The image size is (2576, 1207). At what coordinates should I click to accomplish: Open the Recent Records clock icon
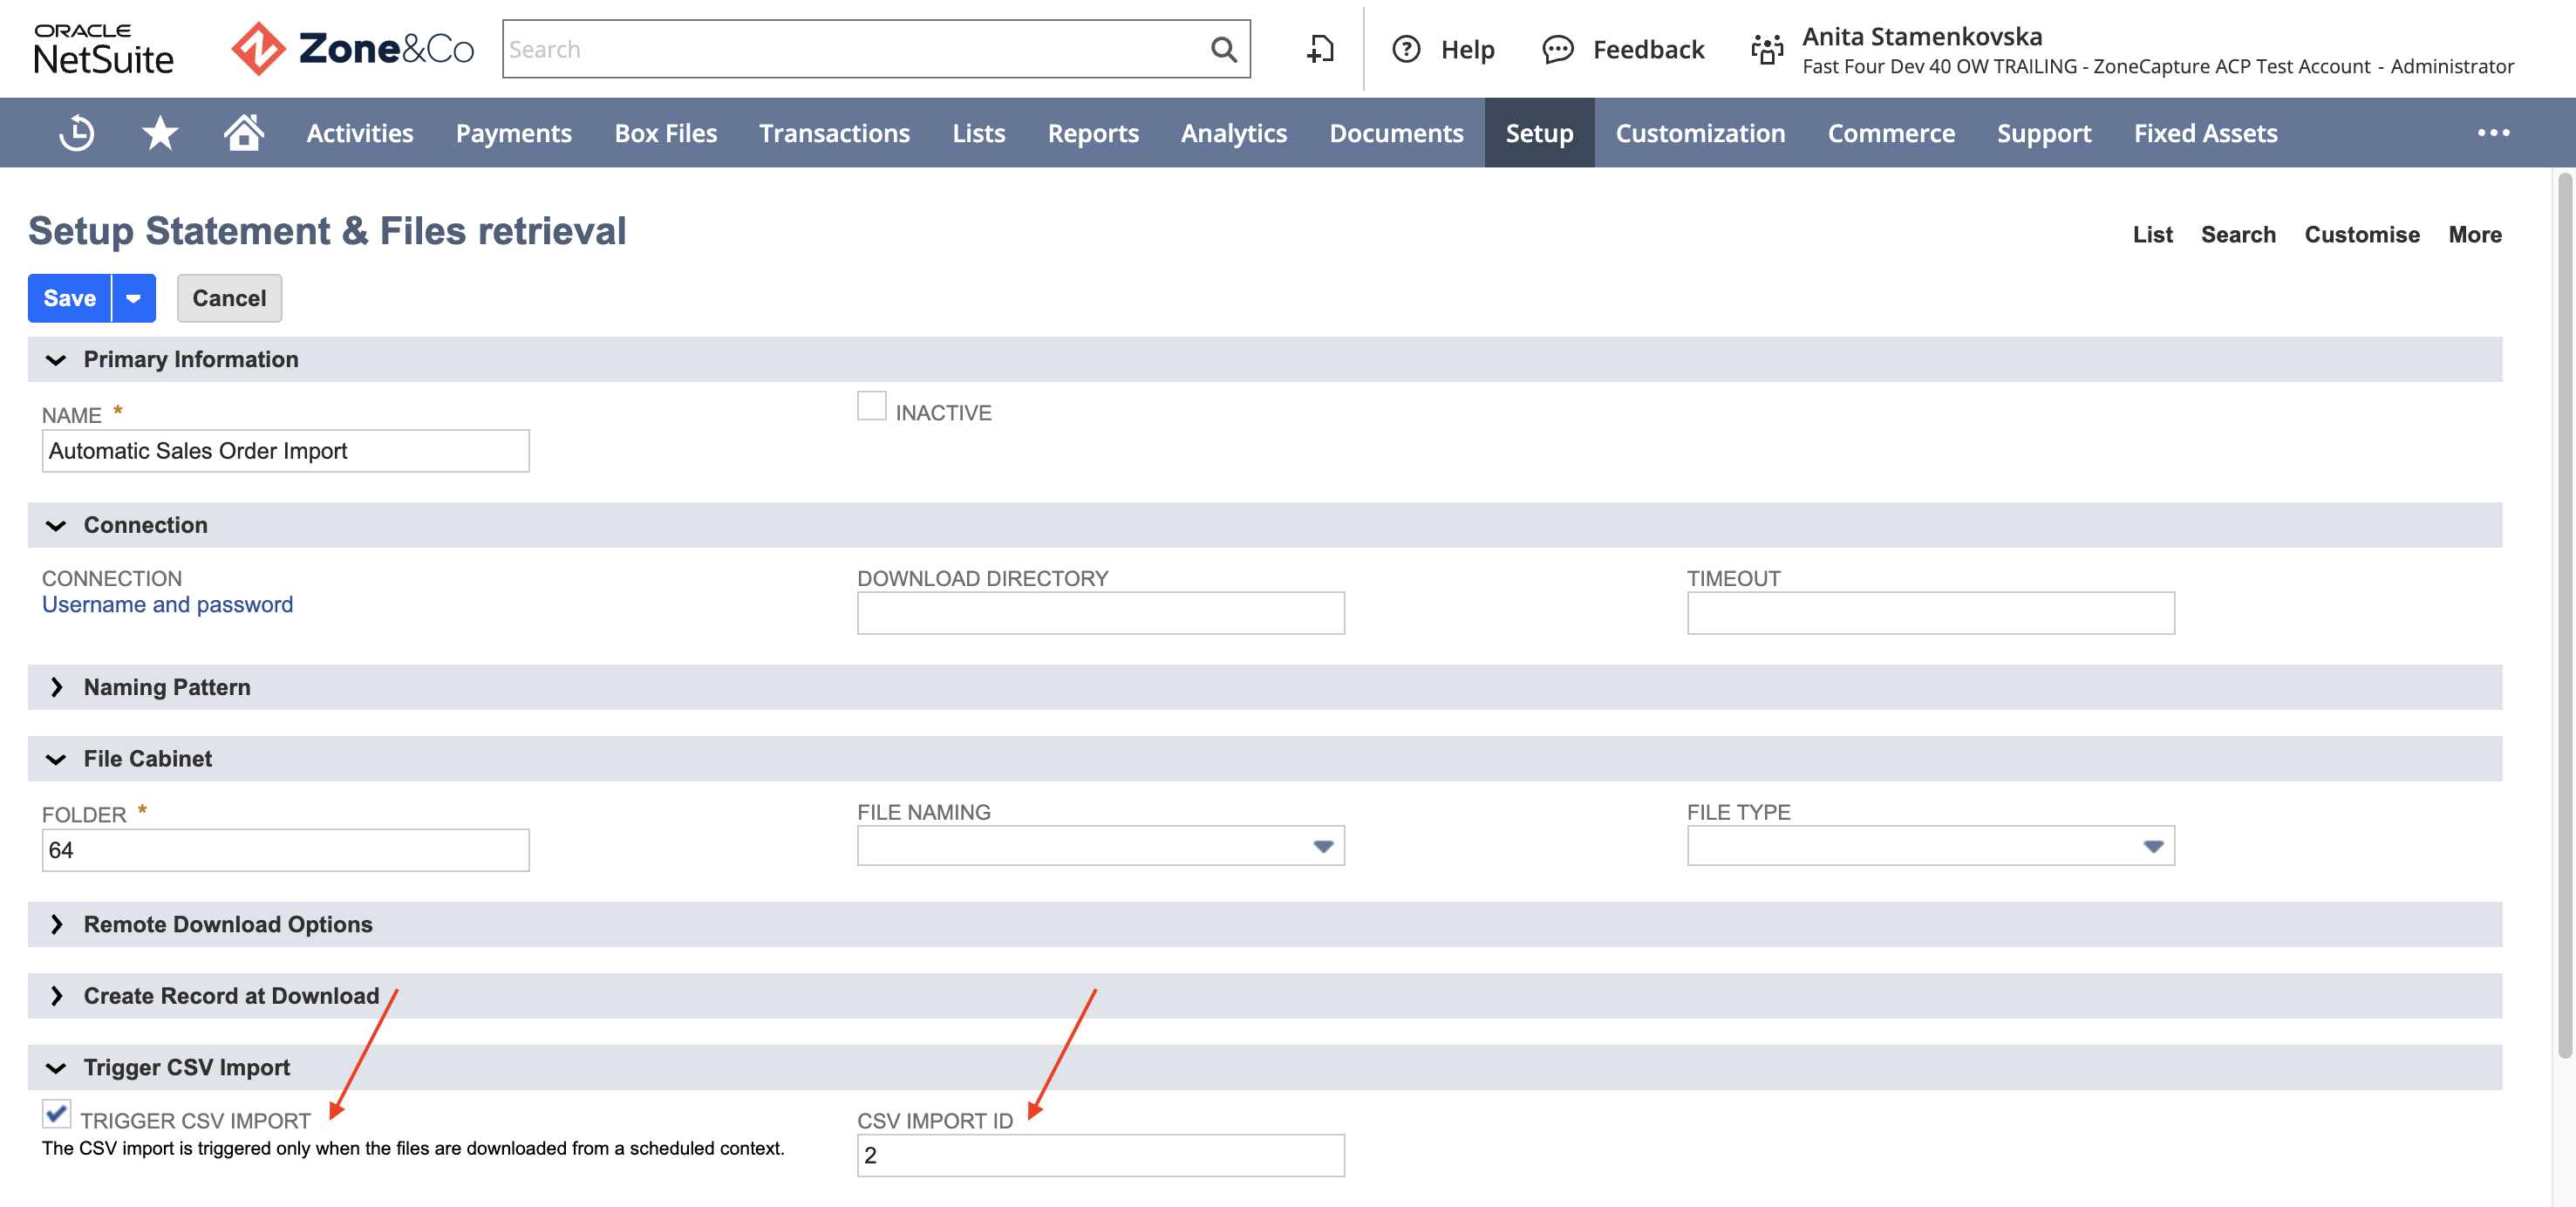coord(76,133)
